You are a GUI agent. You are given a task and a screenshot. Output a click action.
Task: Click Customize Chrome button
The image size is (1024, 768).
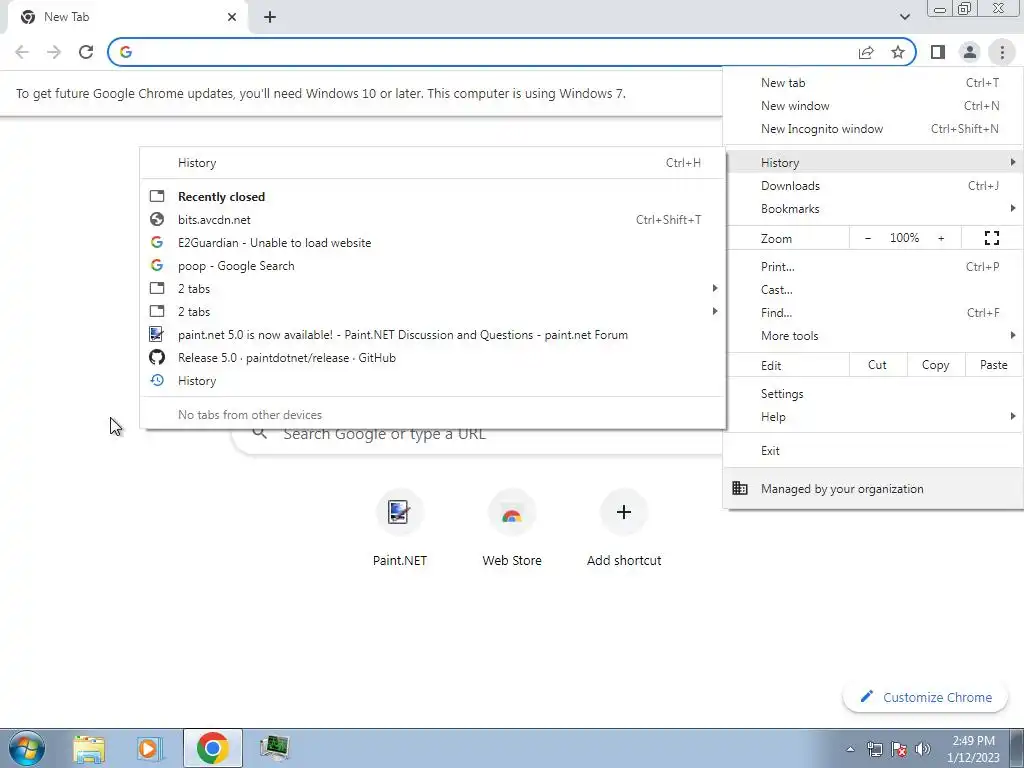point(926,697)
